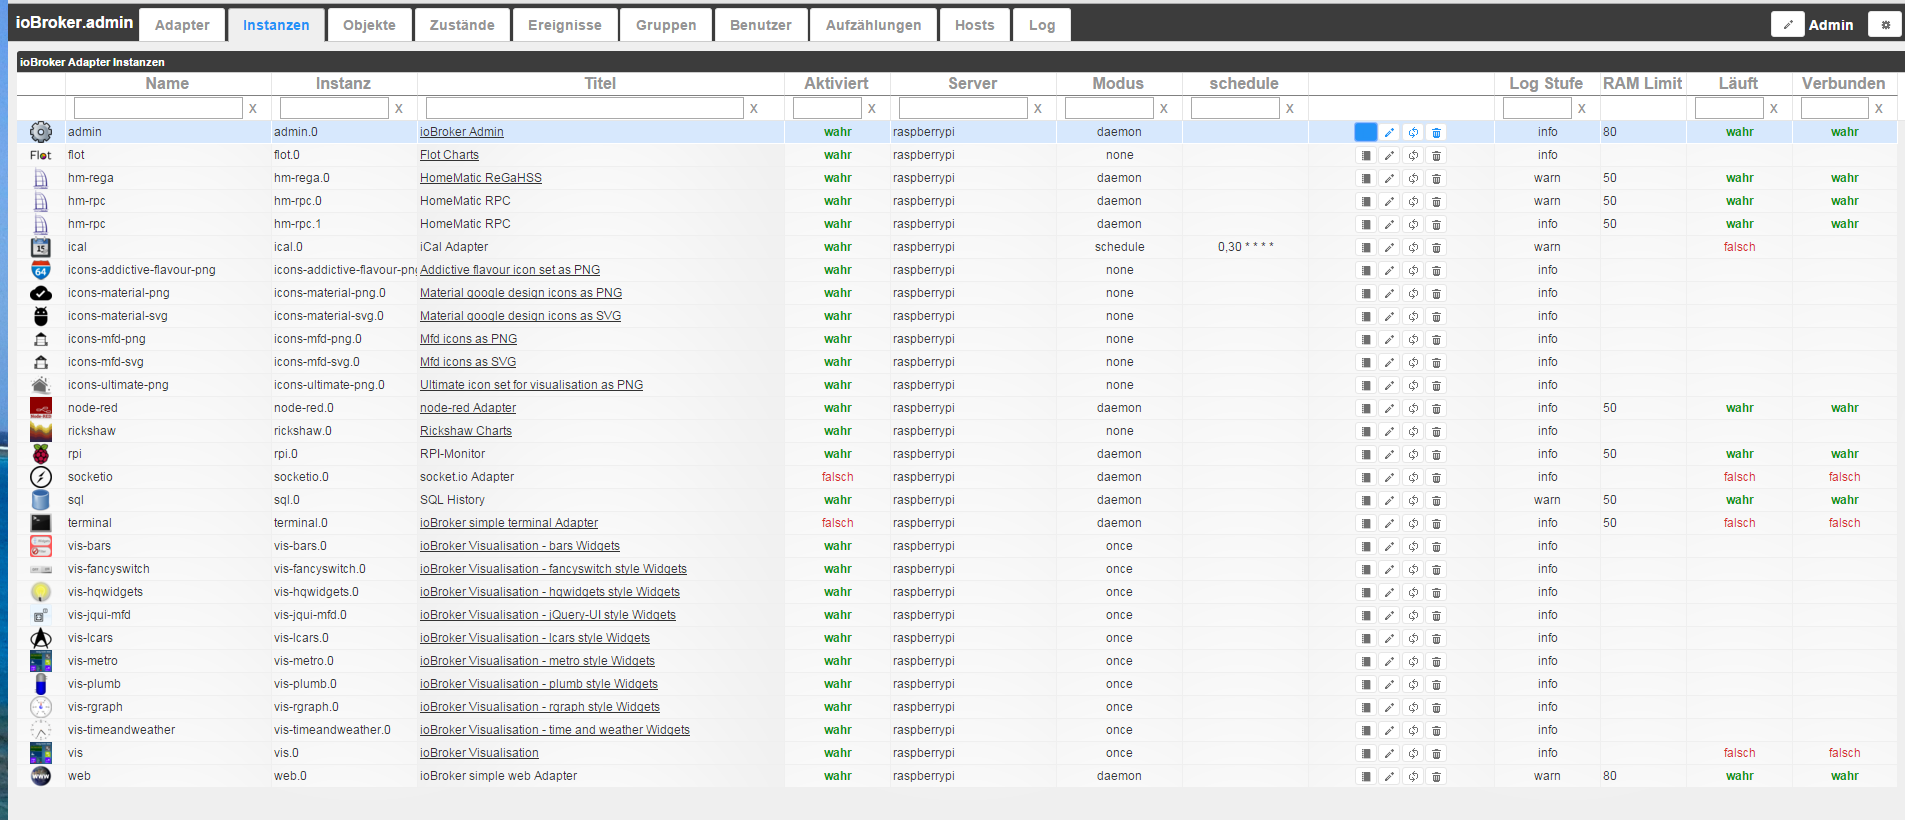Viewport: 1905px width, 820px height.
Task: Click the Titel filter input field
Action: pyautogui.click(x=584, y=108)
